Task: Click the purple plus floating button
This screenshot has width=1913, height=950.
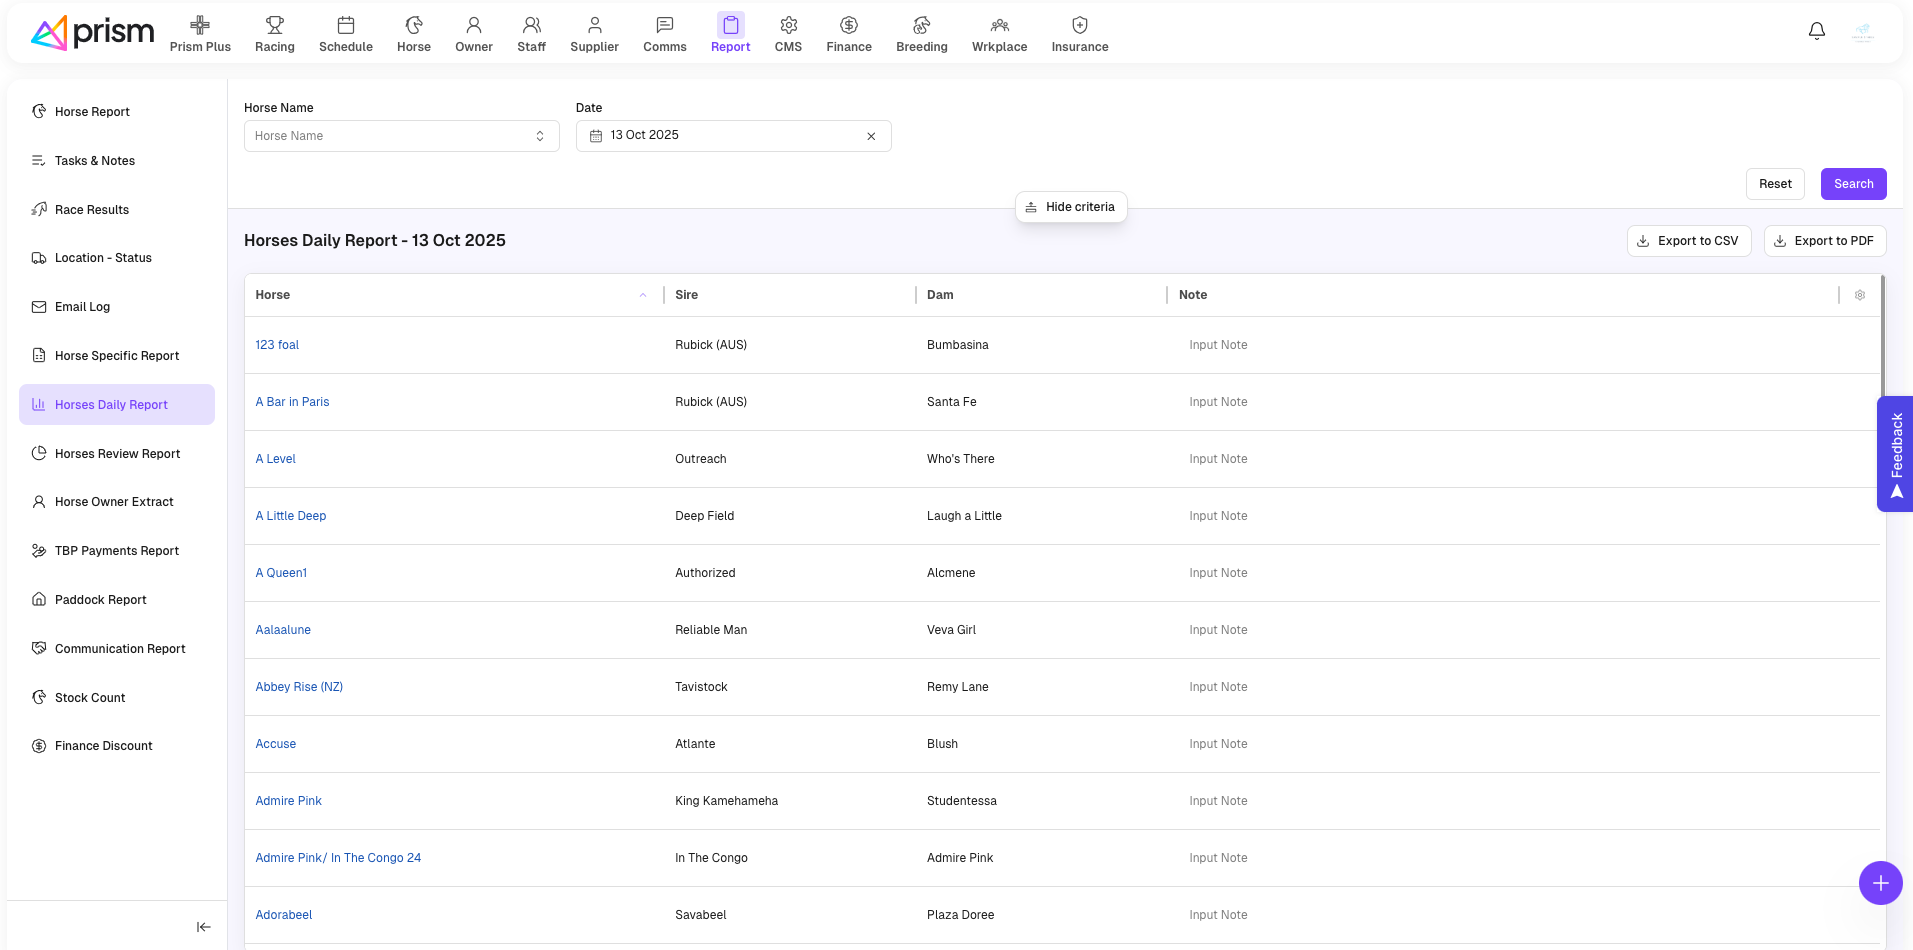Action: (1879, 883)
